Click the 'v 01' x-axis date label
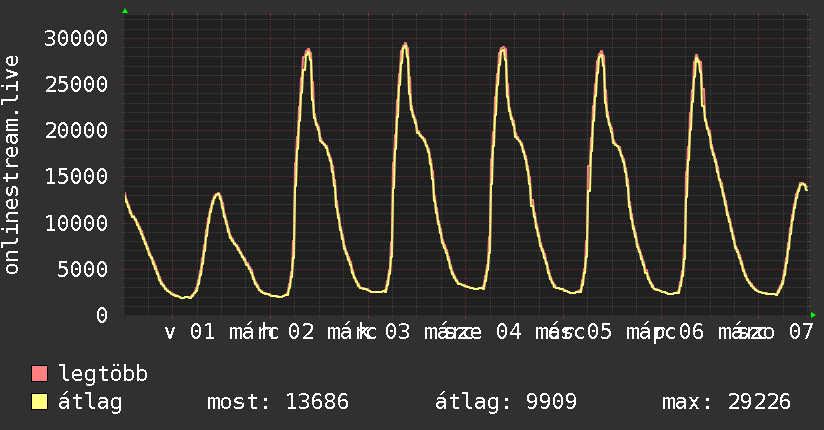 pos(190,332)
